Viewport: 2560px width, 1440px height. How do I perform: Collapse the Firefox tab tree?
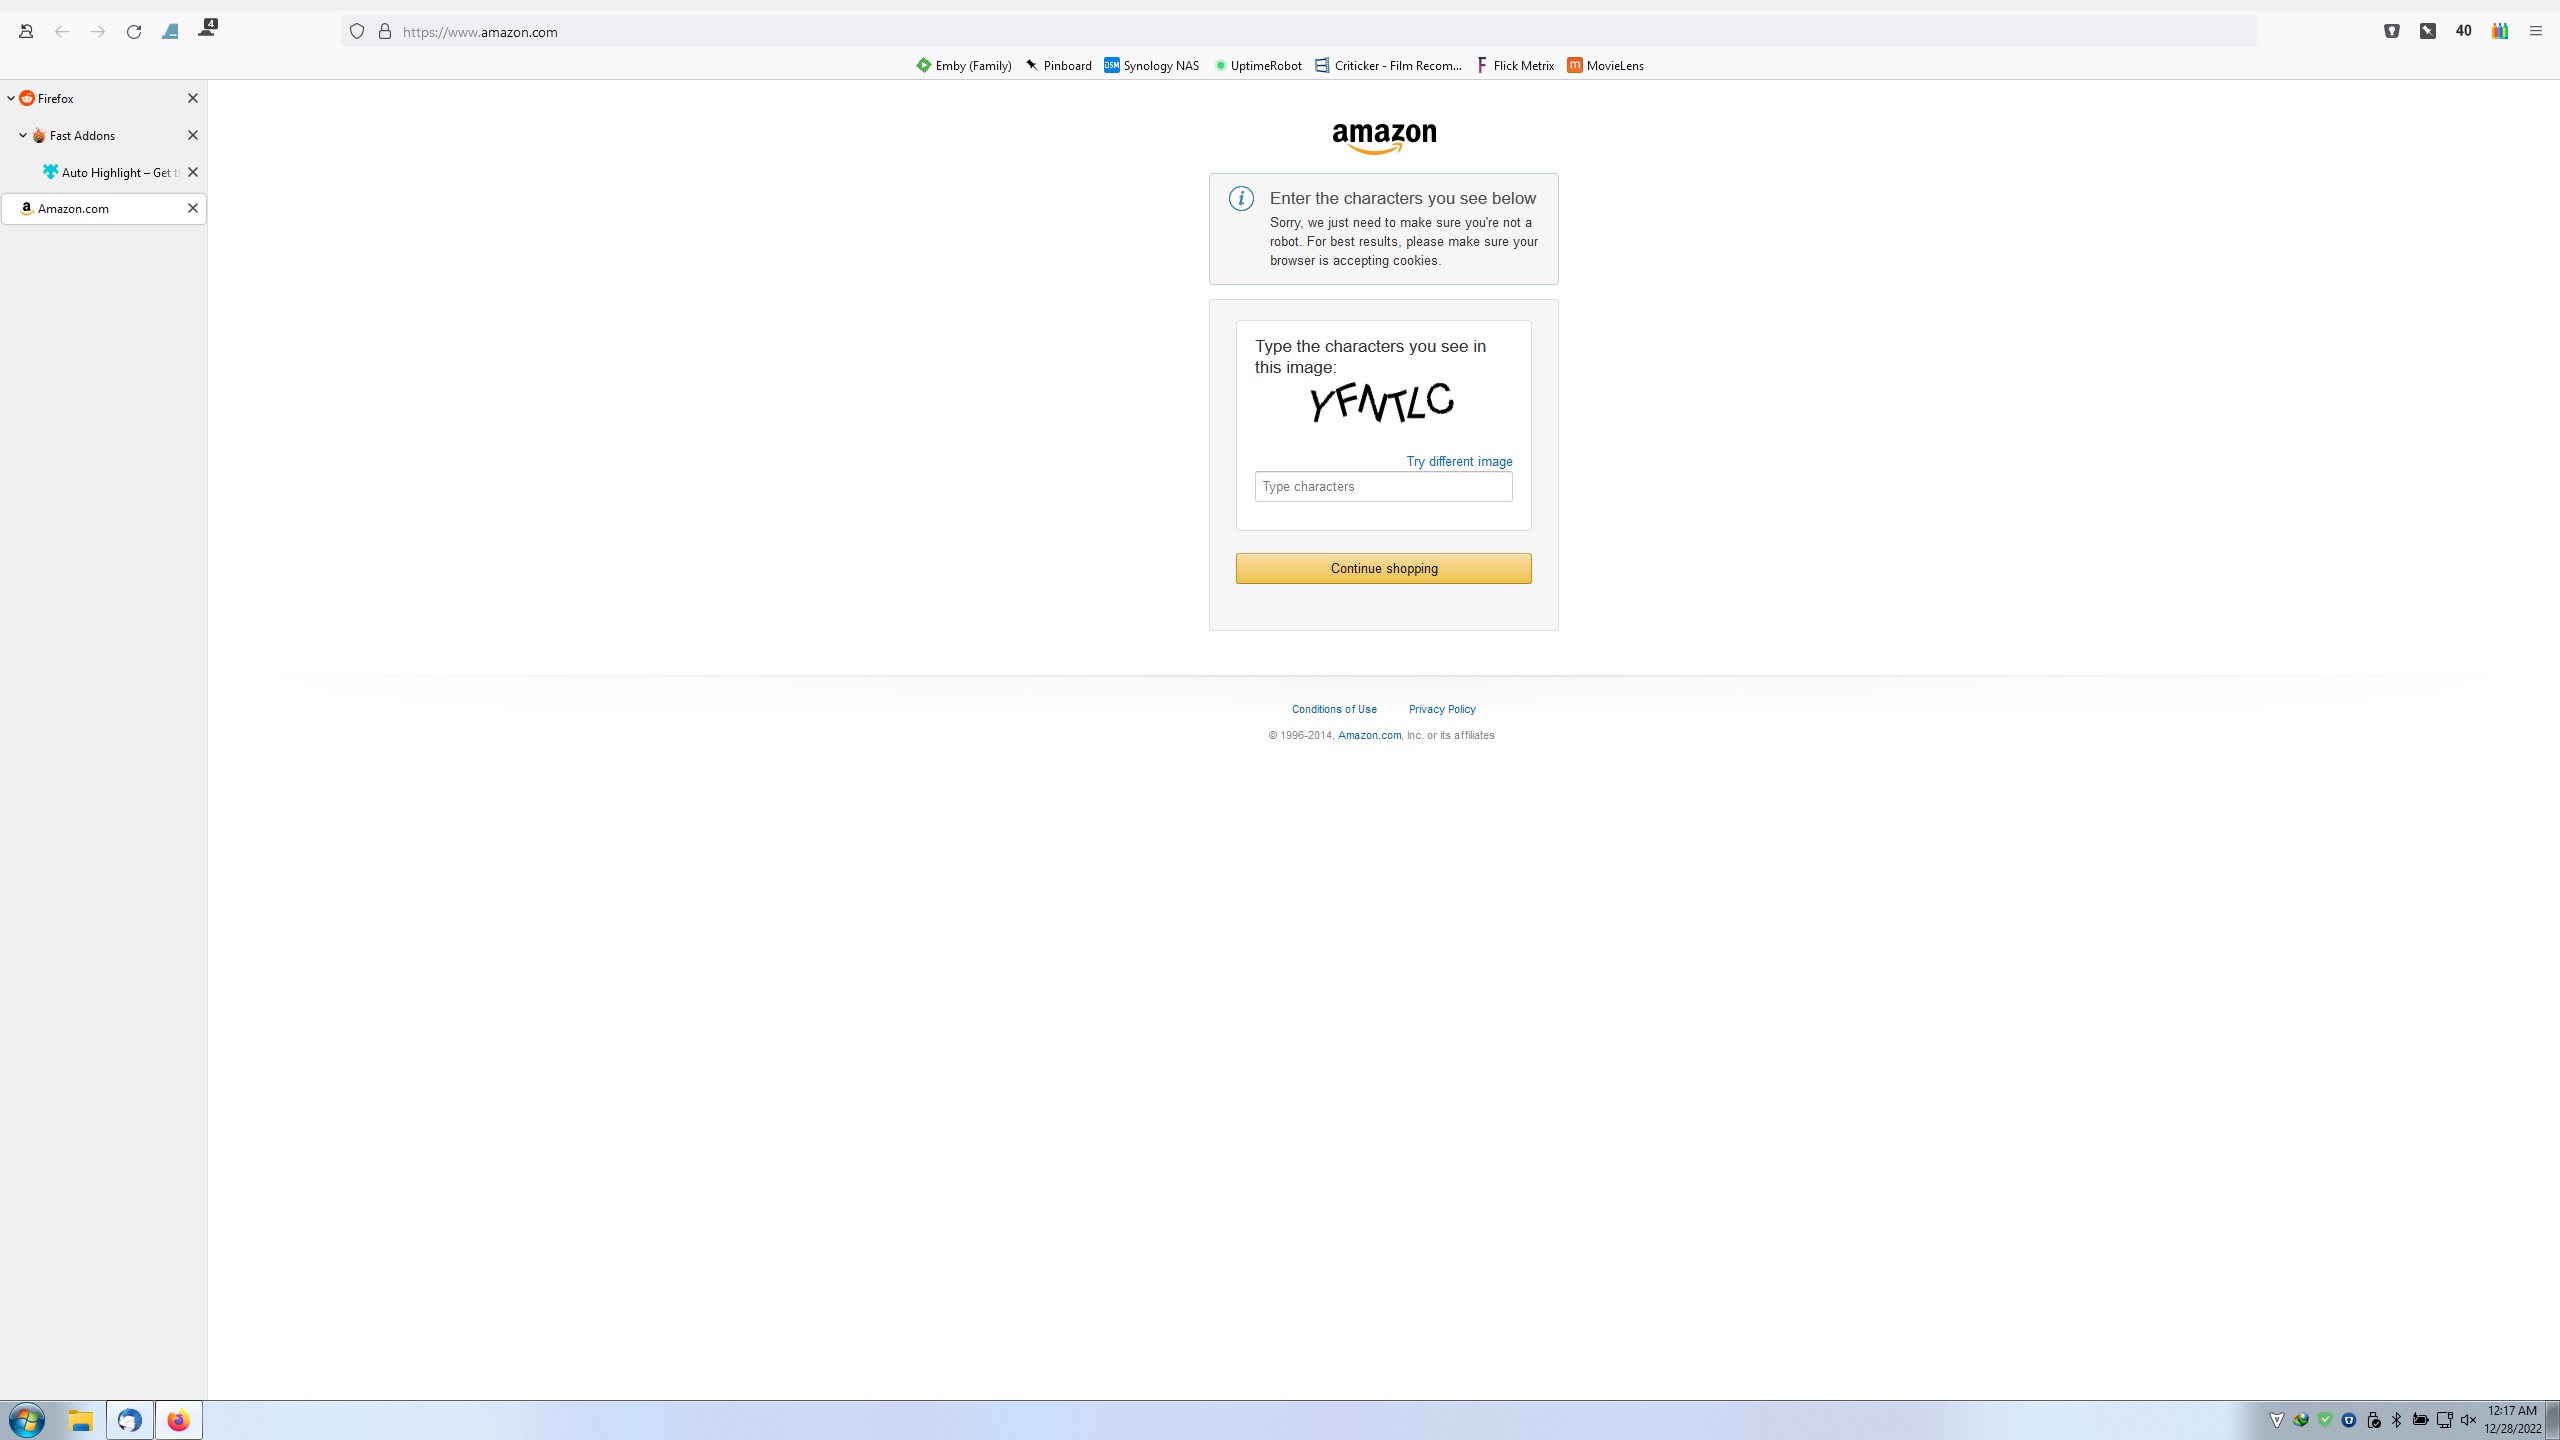click(x=11, y=98)
